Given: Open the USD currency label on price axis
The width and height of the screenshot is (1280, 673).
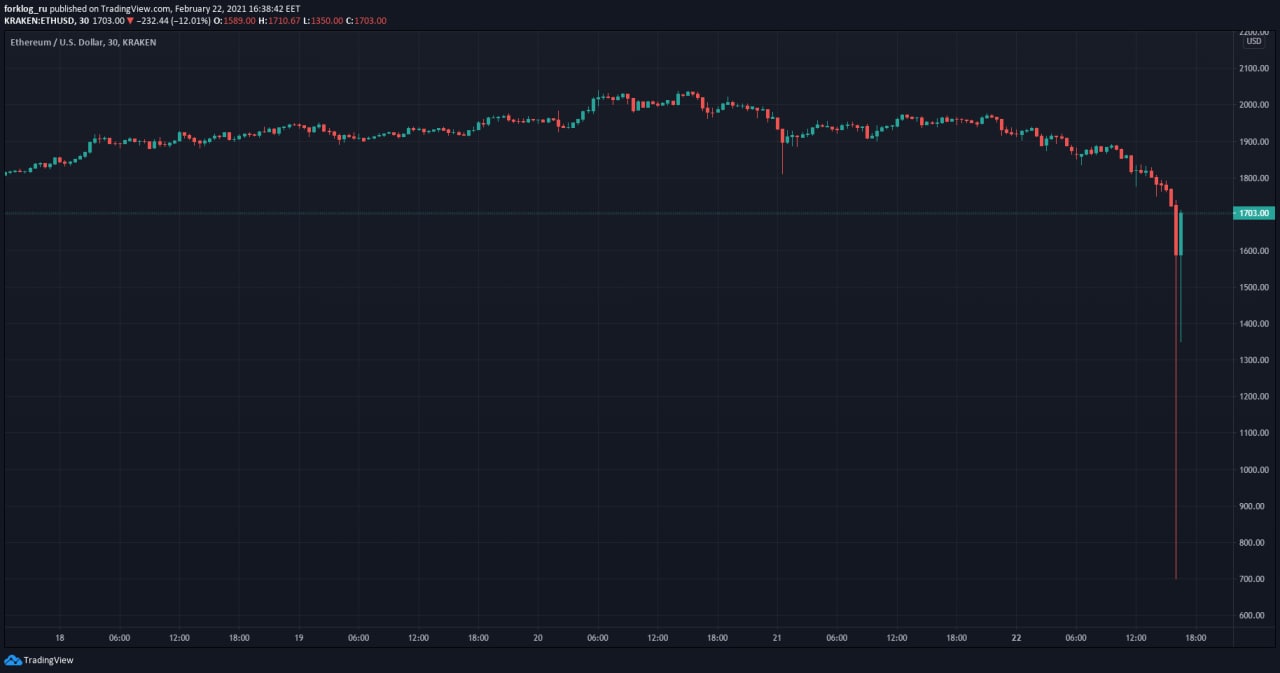Looking at the screenshot, I should coord(1253,42).
